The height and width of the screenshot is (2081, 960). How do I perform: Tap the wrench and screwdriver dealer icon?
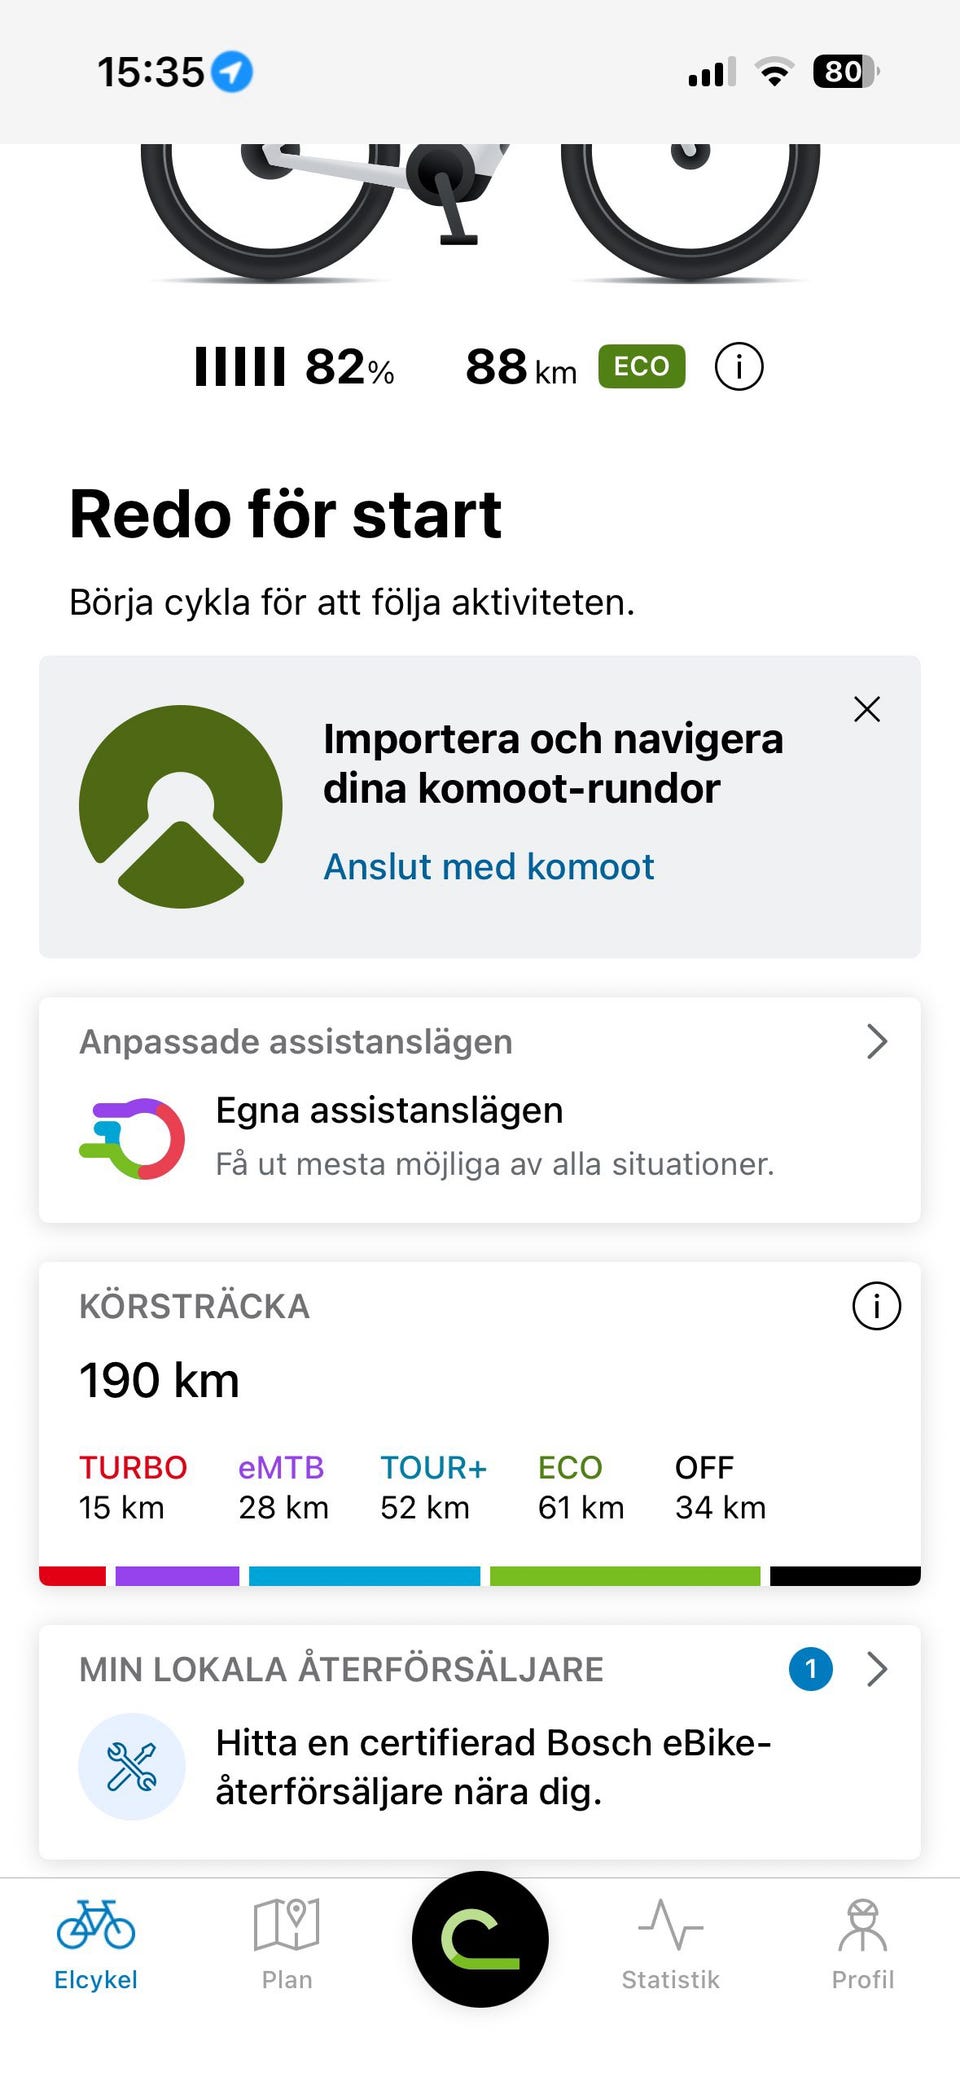132,1767
